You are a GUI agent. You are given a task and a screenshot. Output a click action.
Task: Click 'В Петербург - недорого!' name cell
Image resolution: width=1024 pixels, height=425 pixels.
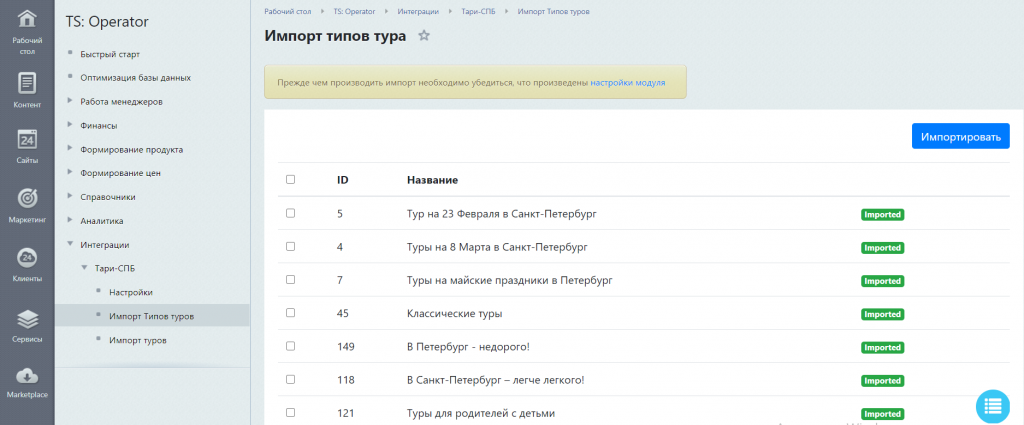468,347
